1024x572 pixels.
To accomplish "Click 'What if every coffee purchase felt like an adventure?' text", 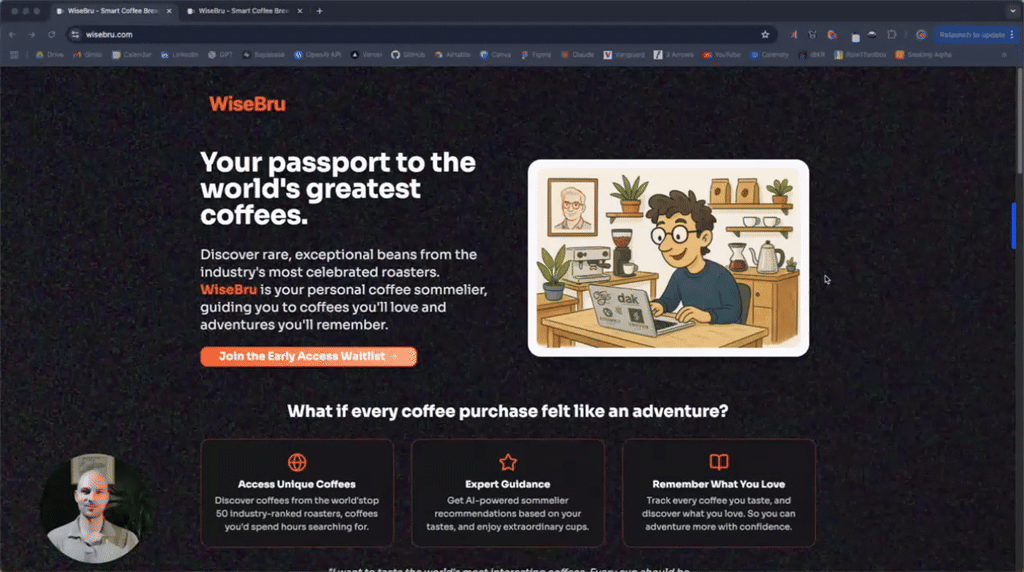I will [x=507, y=411].
